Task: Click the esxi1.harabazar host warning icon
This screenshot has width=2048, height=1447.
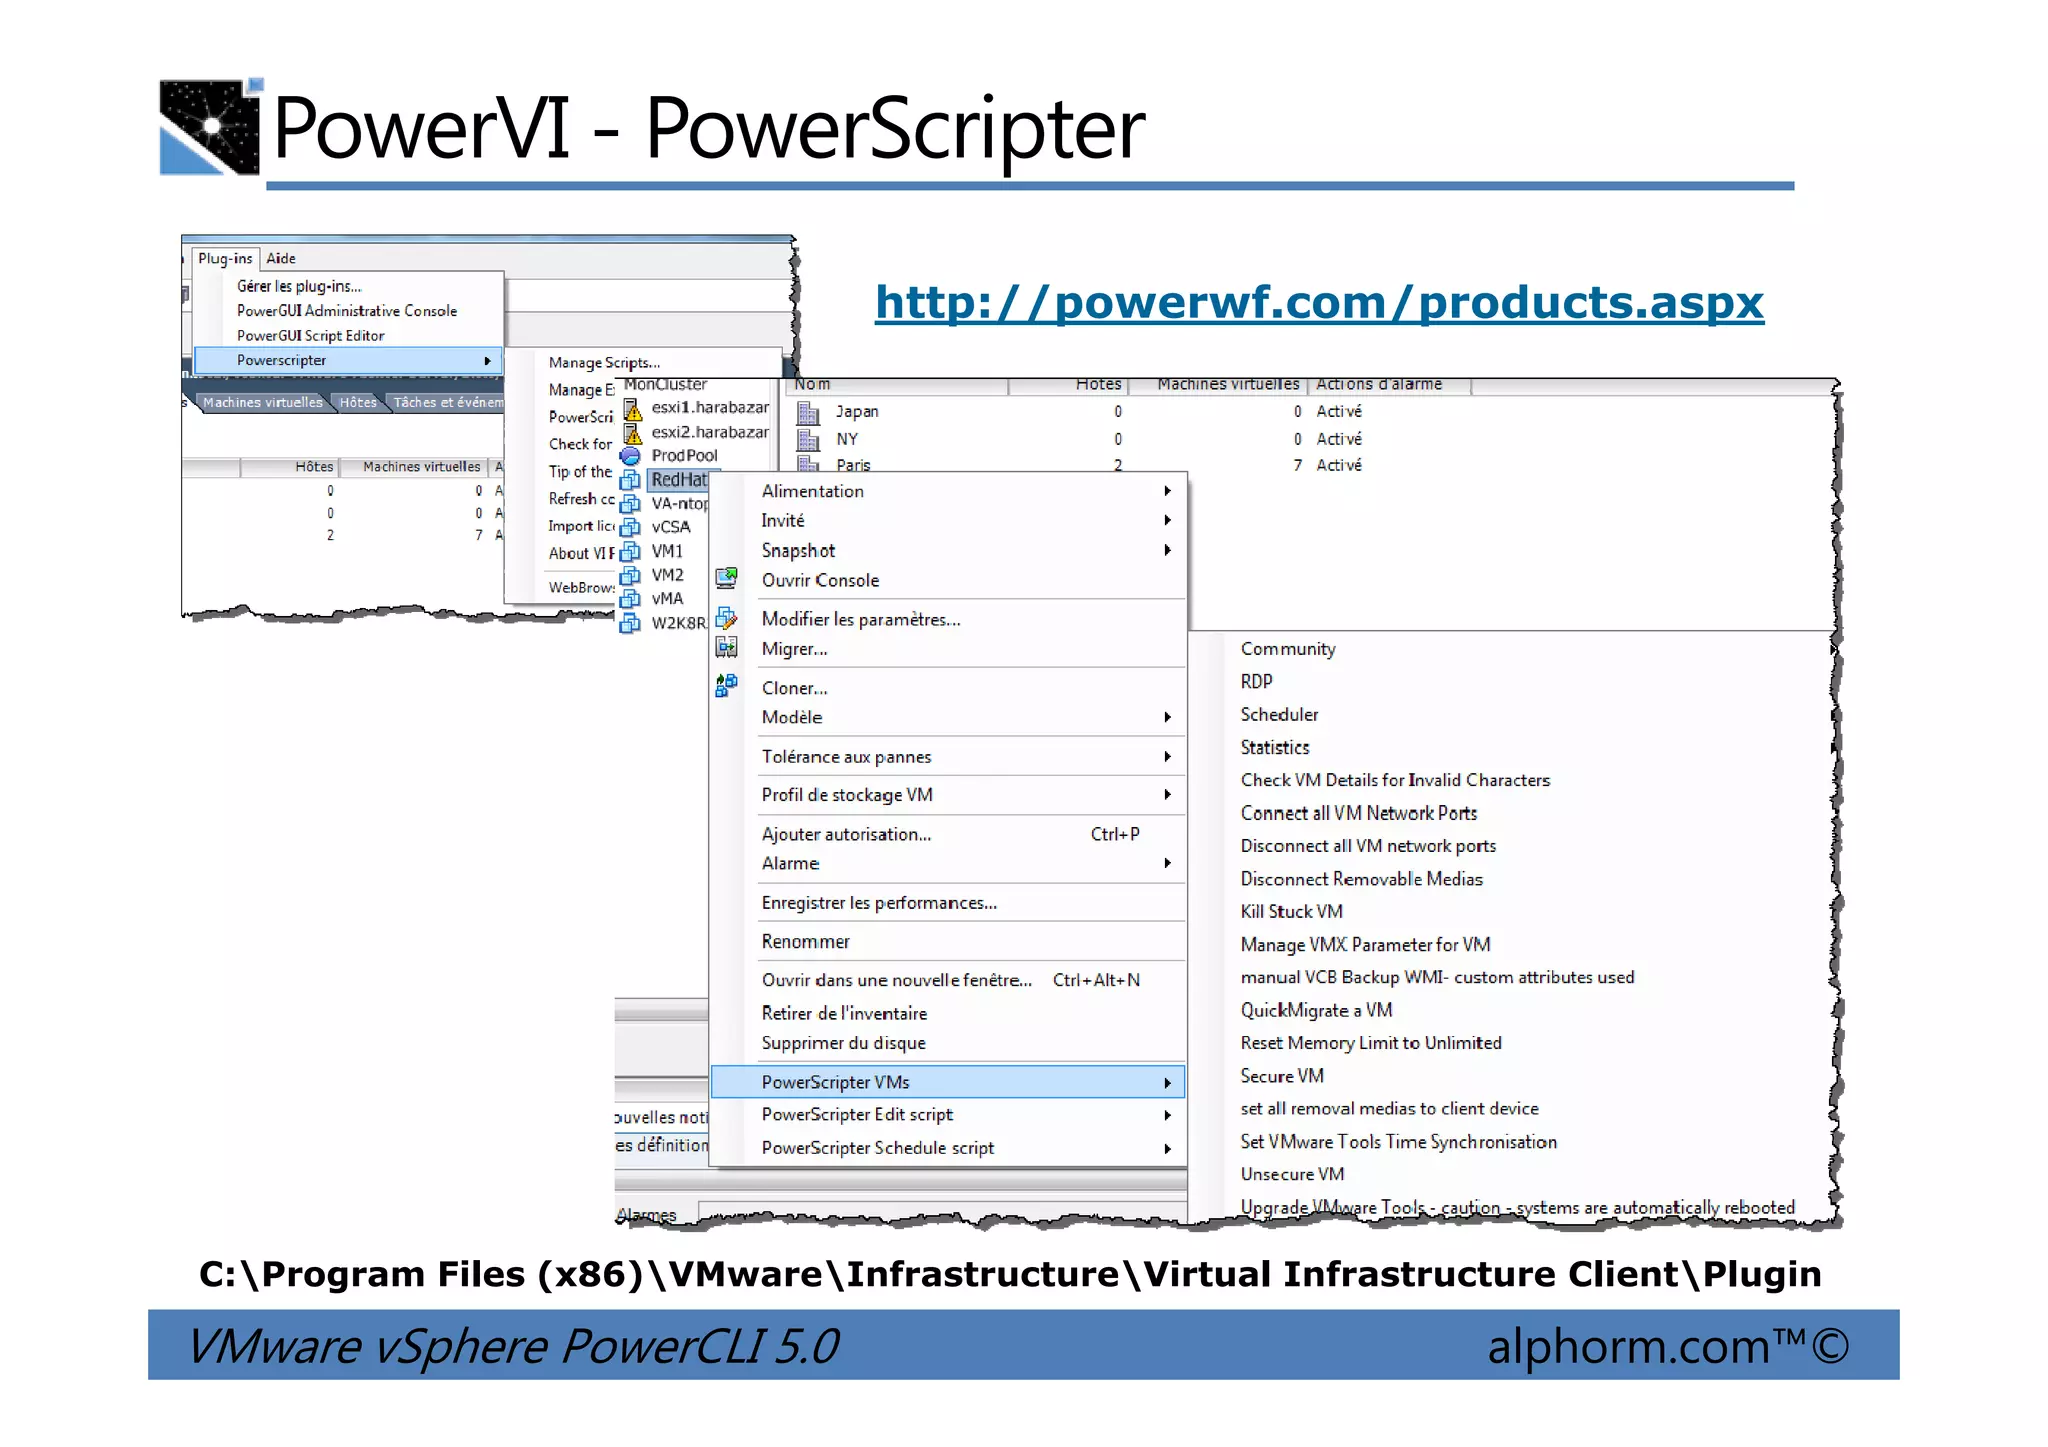Action: pos(632,409)
